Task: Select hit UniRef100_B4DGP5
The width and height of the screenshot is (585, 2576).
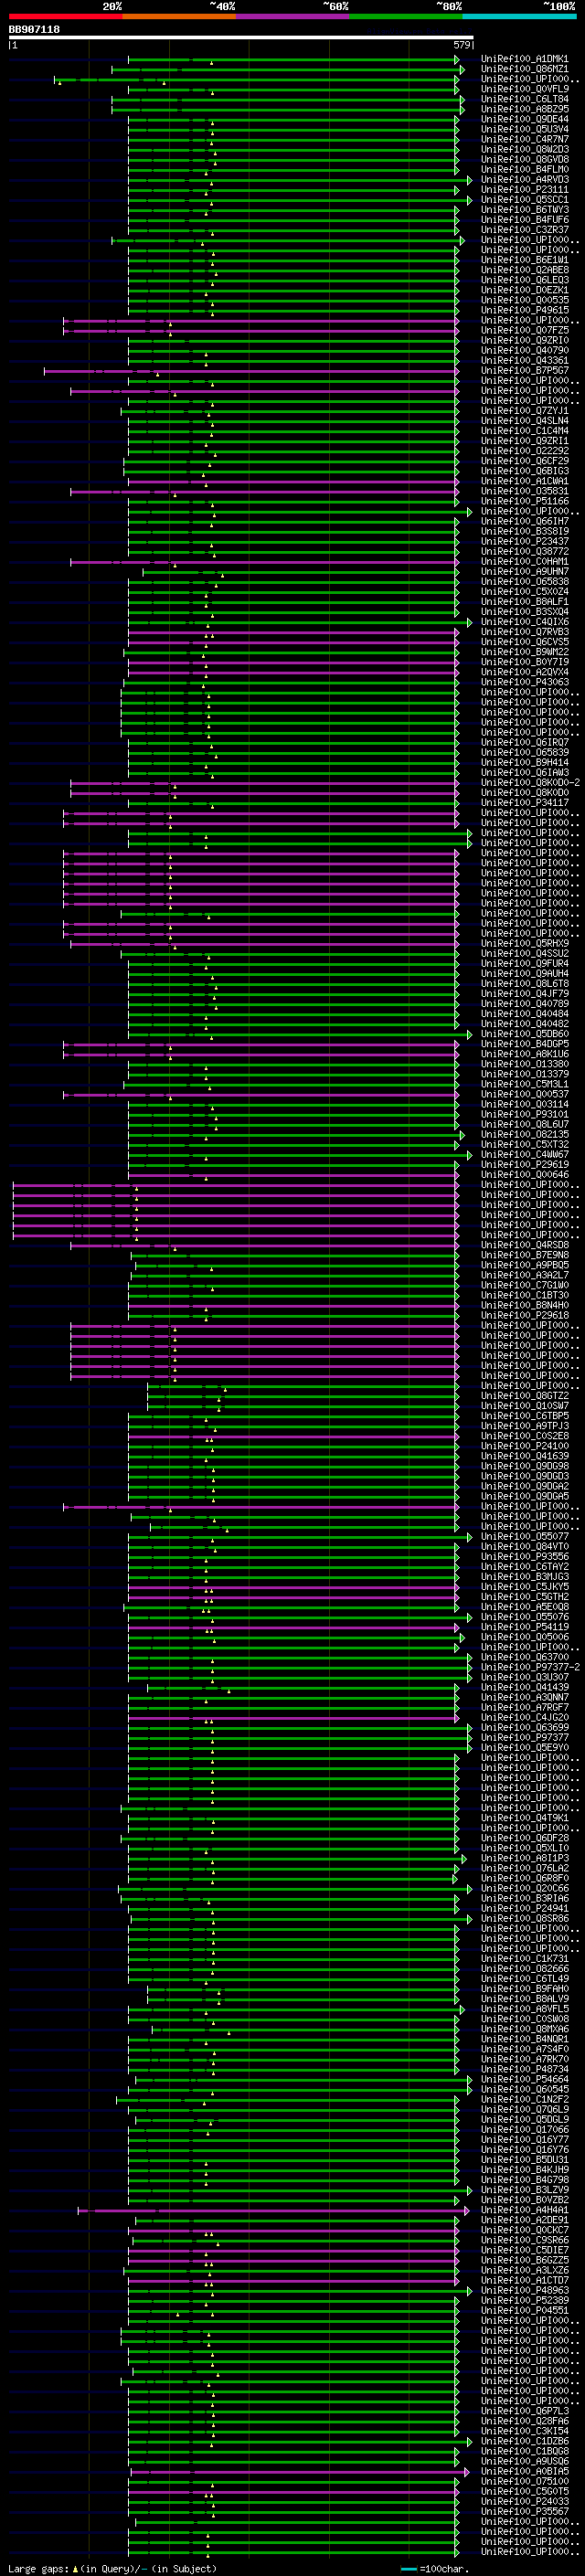Action: (525, 1044)
